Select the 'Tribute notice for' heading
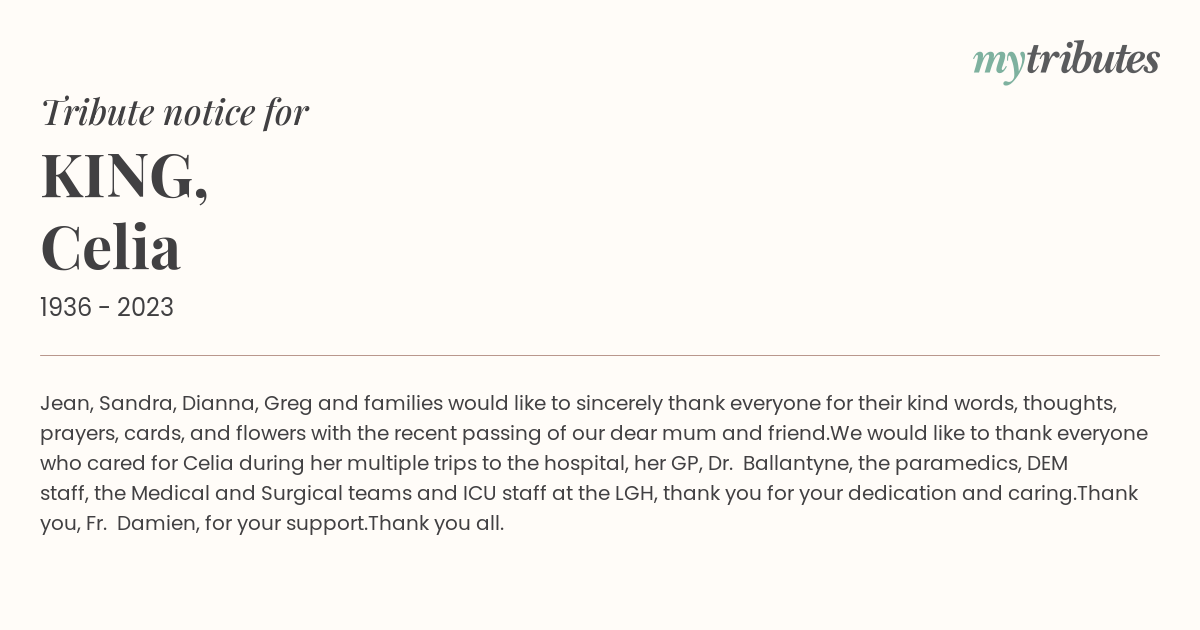Screen dimensions: 1200x630 pos(175,112)
